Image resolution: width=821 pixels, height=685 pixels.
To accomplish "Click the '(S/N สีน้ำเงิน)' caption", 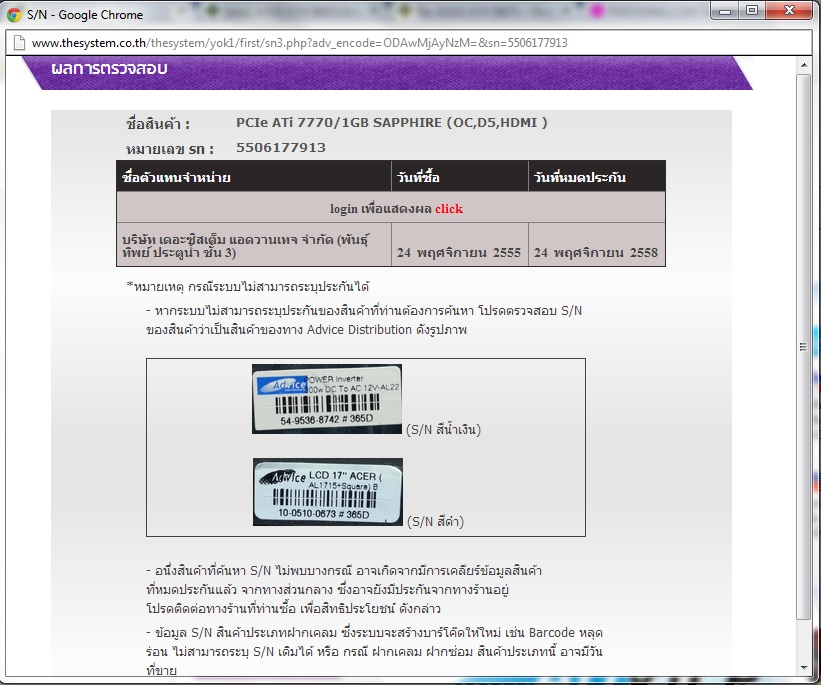I will pyautogui.click(x=443, y=429).
